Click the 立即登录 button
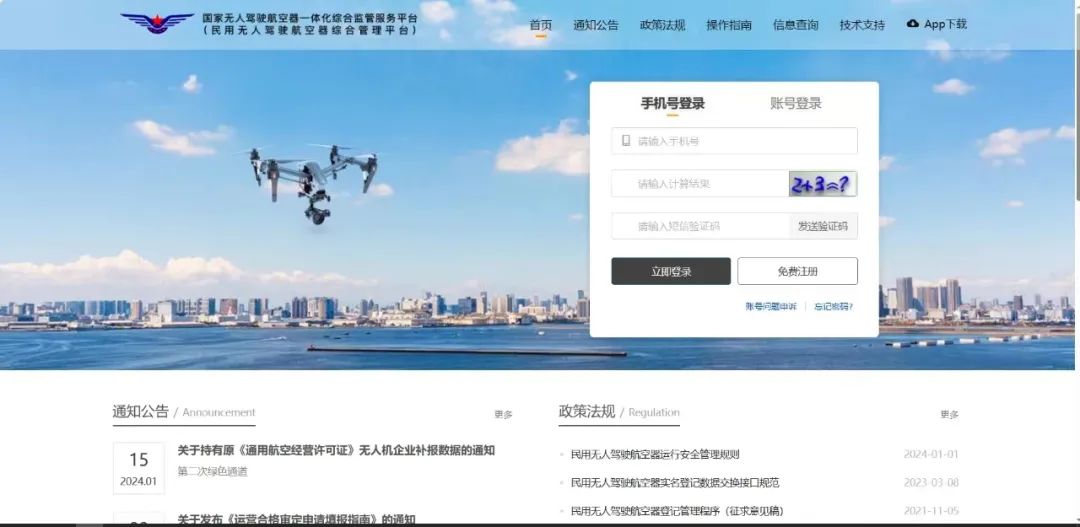This screenshot has width=1080, height=527. tap(671, 271)
